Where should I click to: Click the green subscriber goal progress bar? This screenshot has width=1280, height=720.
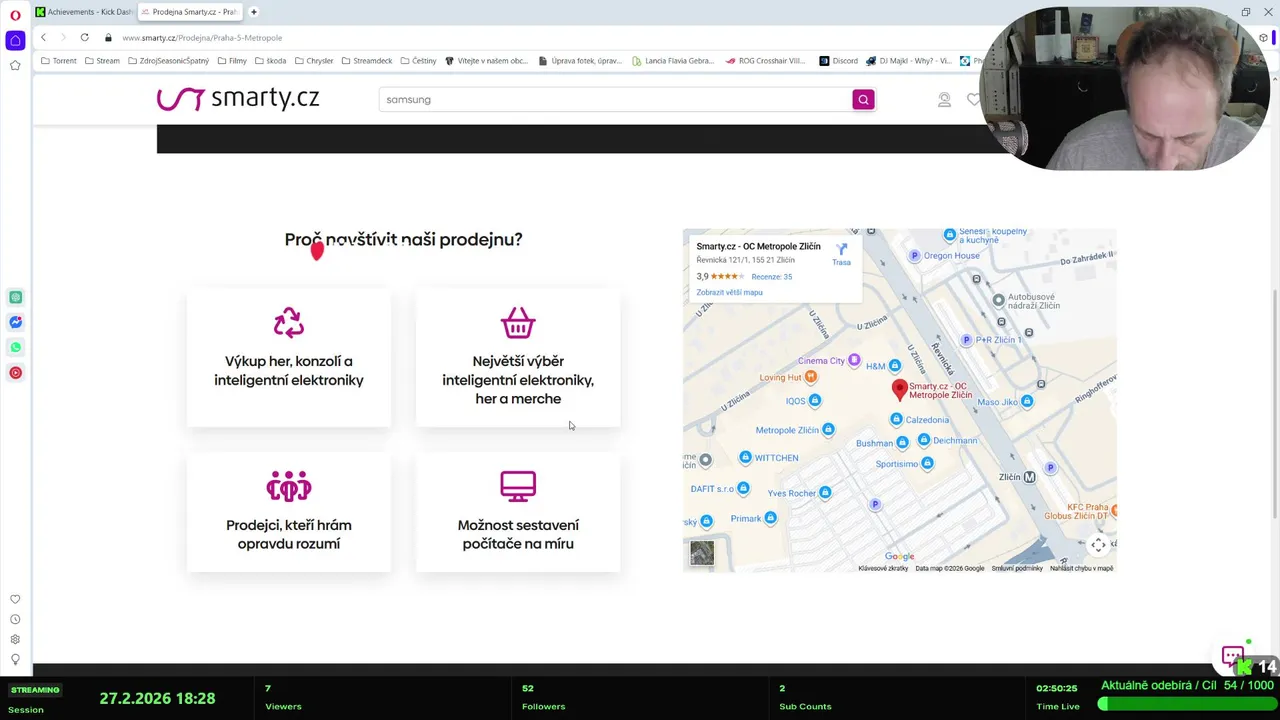(1188, 704)
